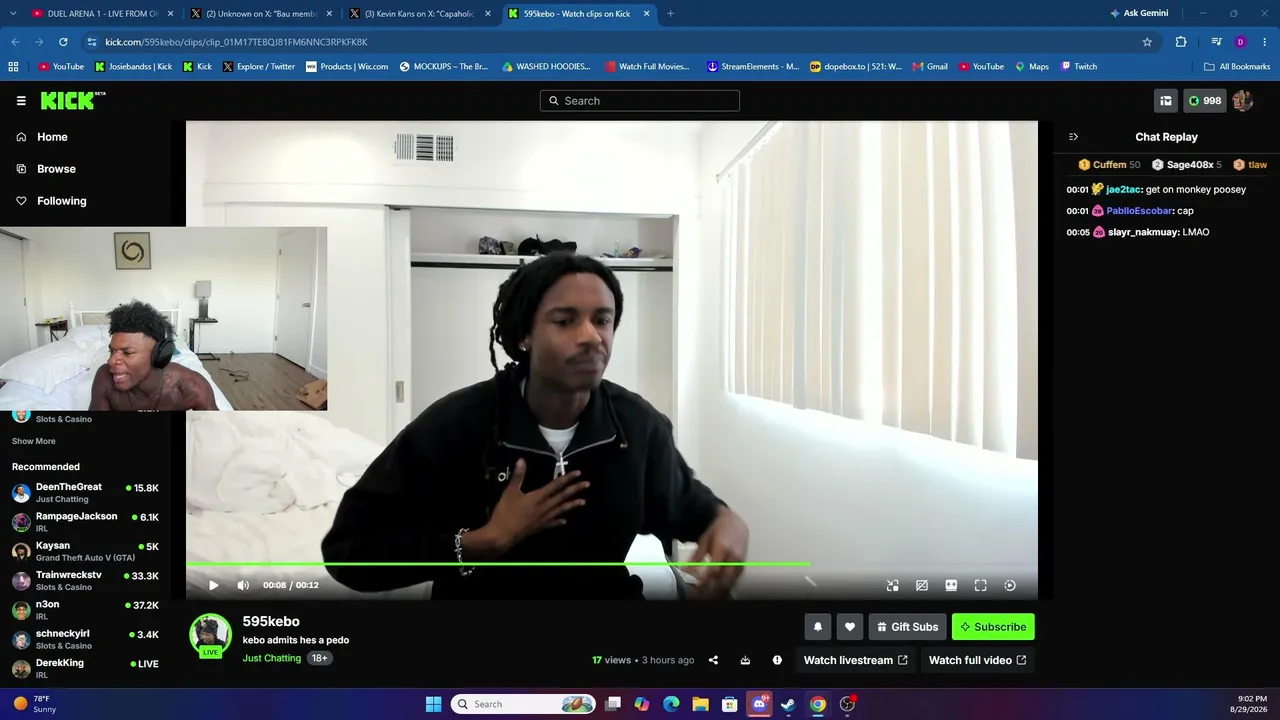Click the green Subscribe button
Screen dimensions: 1280x720
coord(993,627)
